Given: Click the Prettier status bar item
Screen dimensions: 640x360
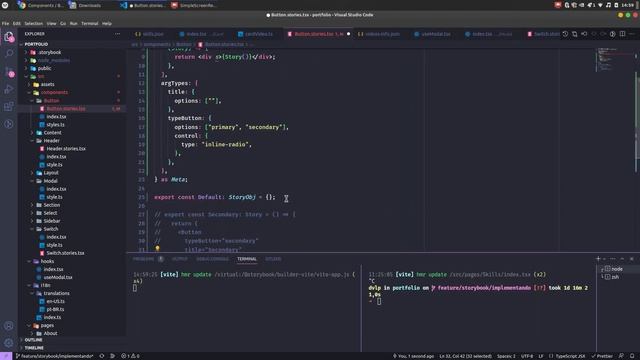Looking at the screenshot, I should (x=602, y=356).
